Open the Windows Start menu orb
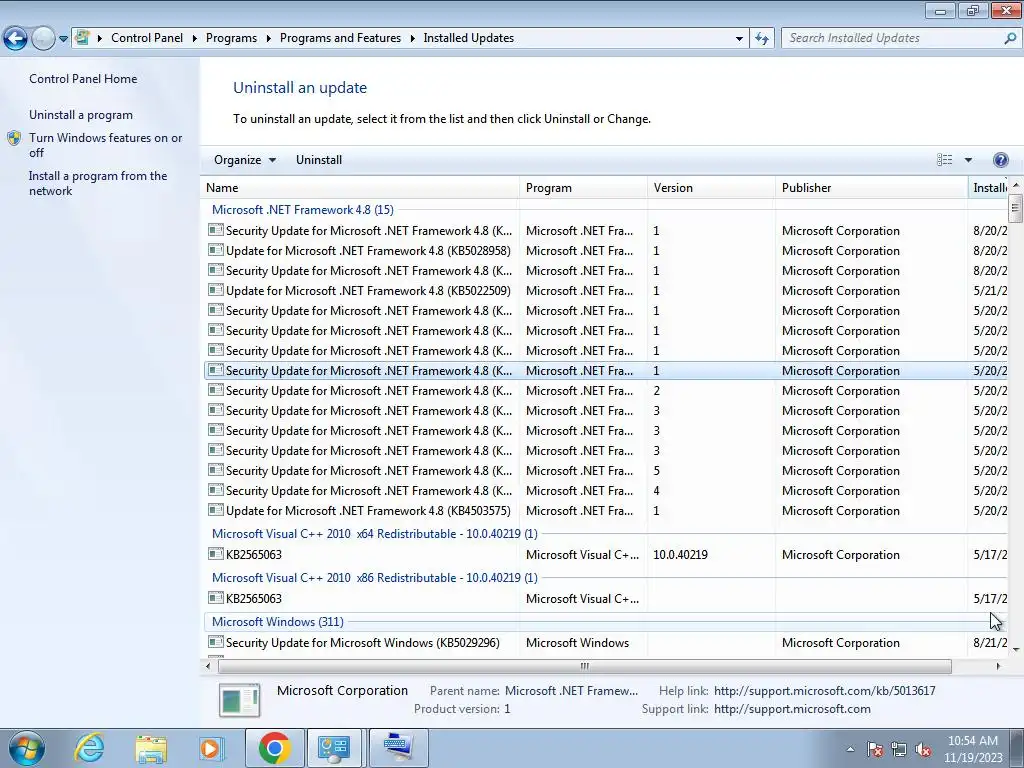 [26, 748]
